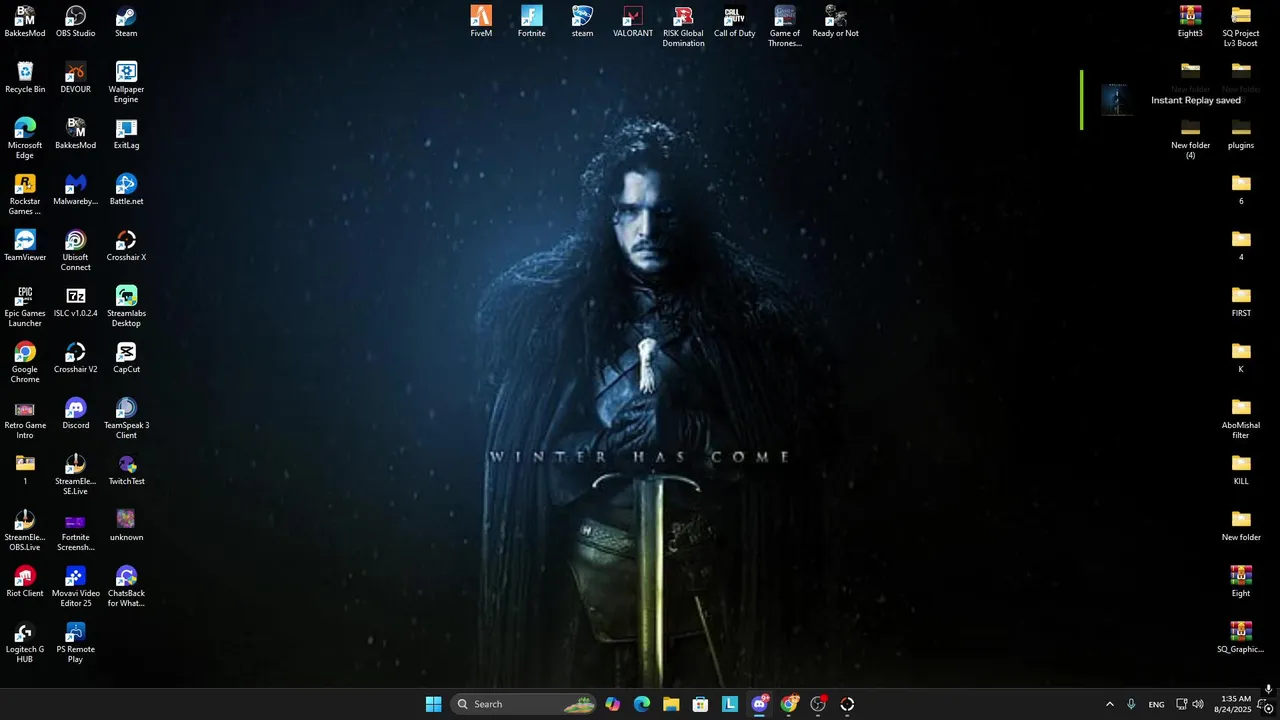
Task: Open TeamSpeak 3 Client shortcut
Action: click(126, 418)
